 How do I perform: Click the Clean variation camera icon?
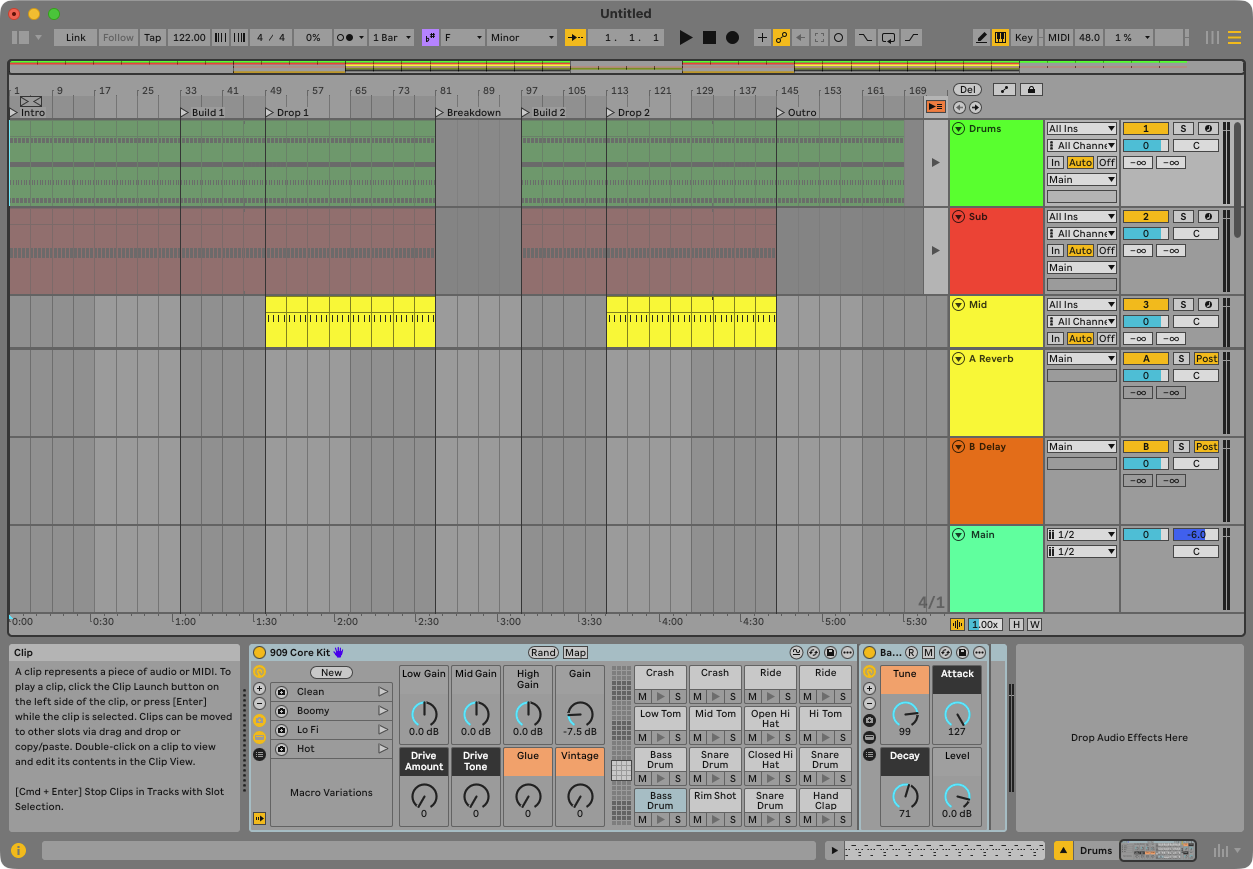281,692
